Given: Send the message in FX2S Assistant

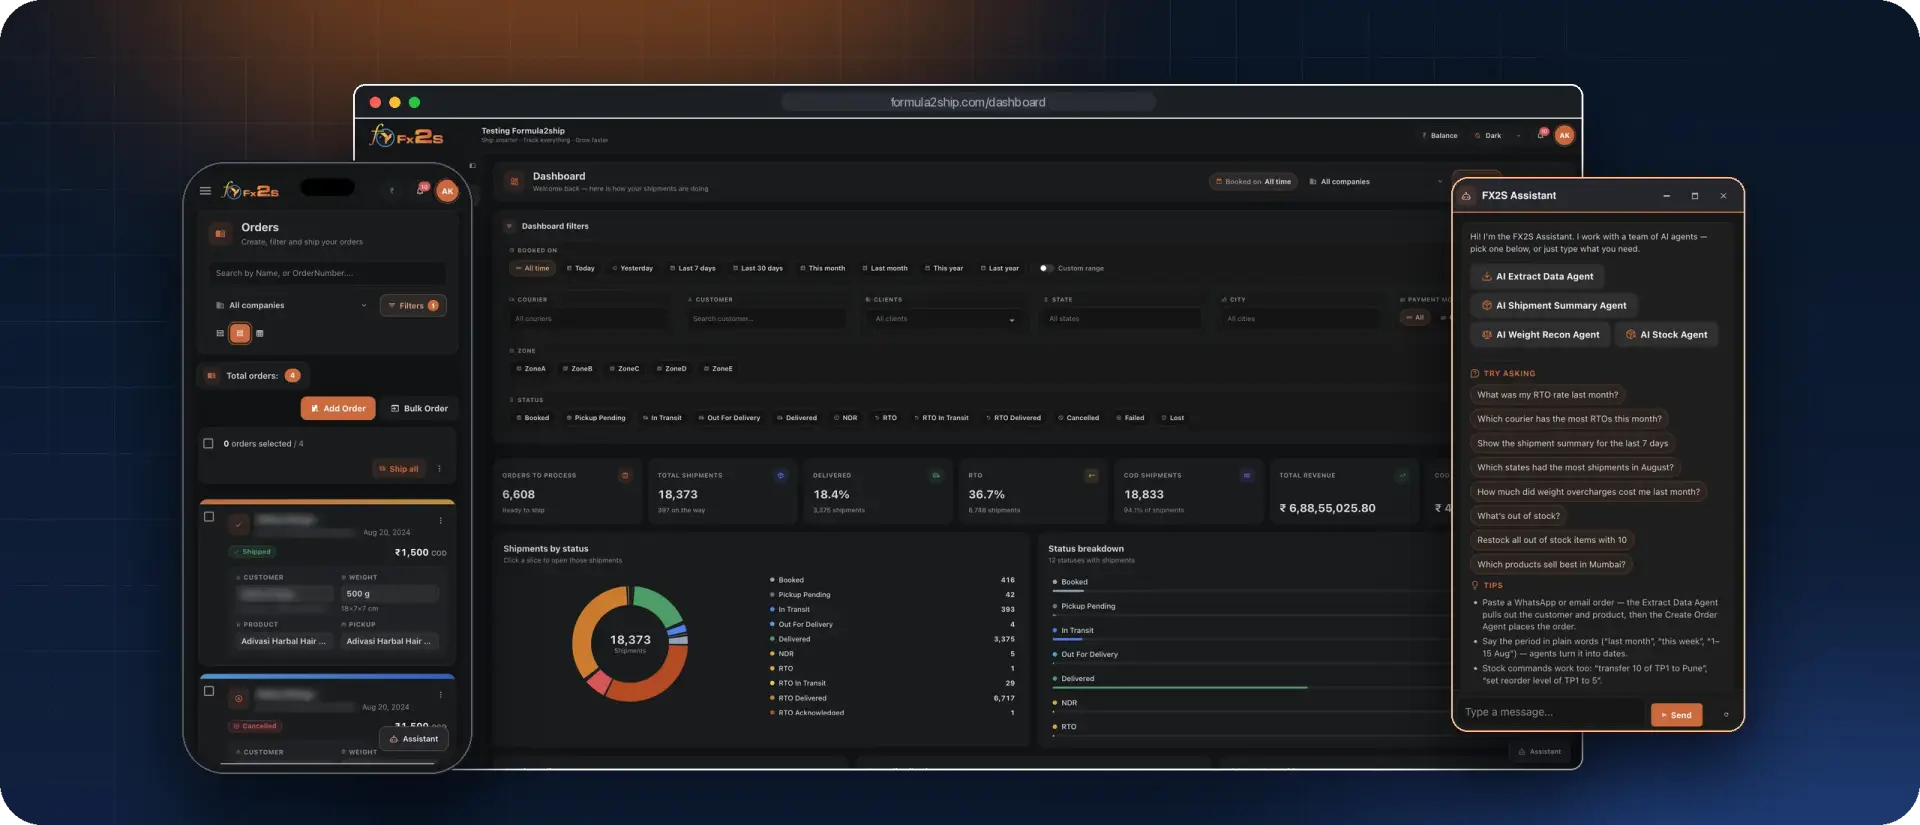Looking at the screenshot, I should [x=1676, y=715].
